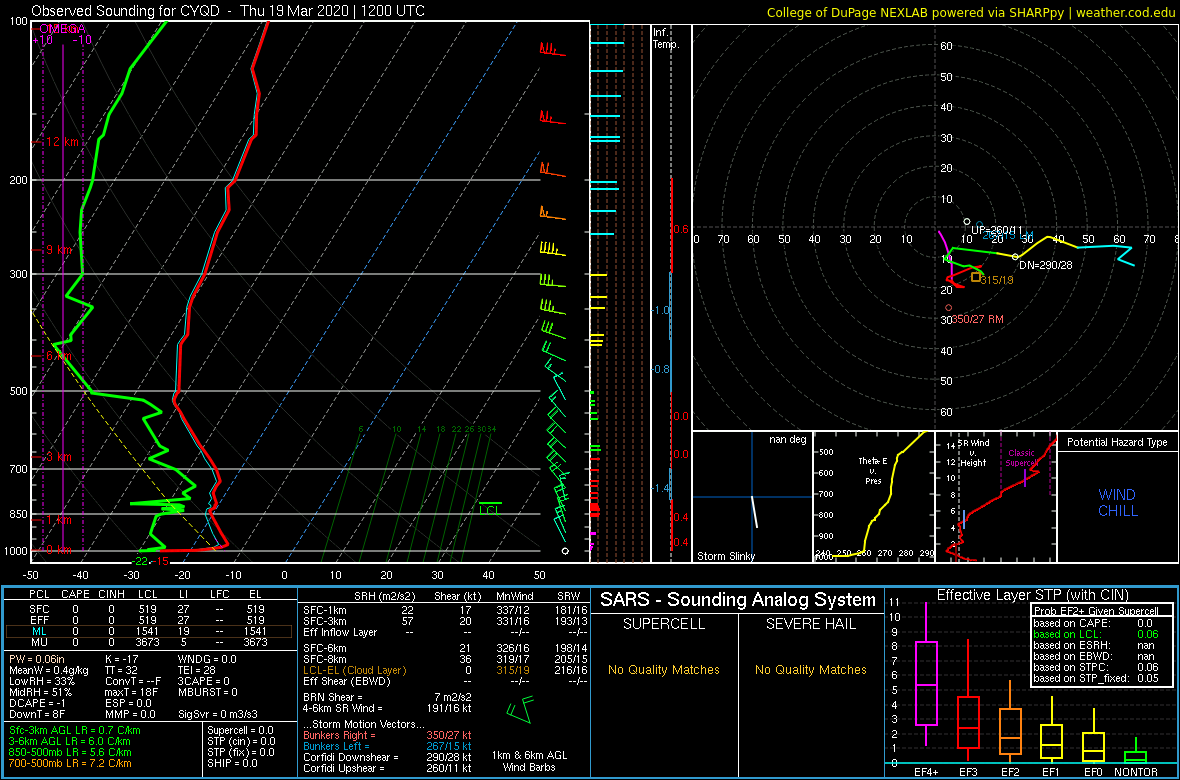Click the Bunkers Left 267/15 kt line
1180x780 pixels.
(387, 745)
